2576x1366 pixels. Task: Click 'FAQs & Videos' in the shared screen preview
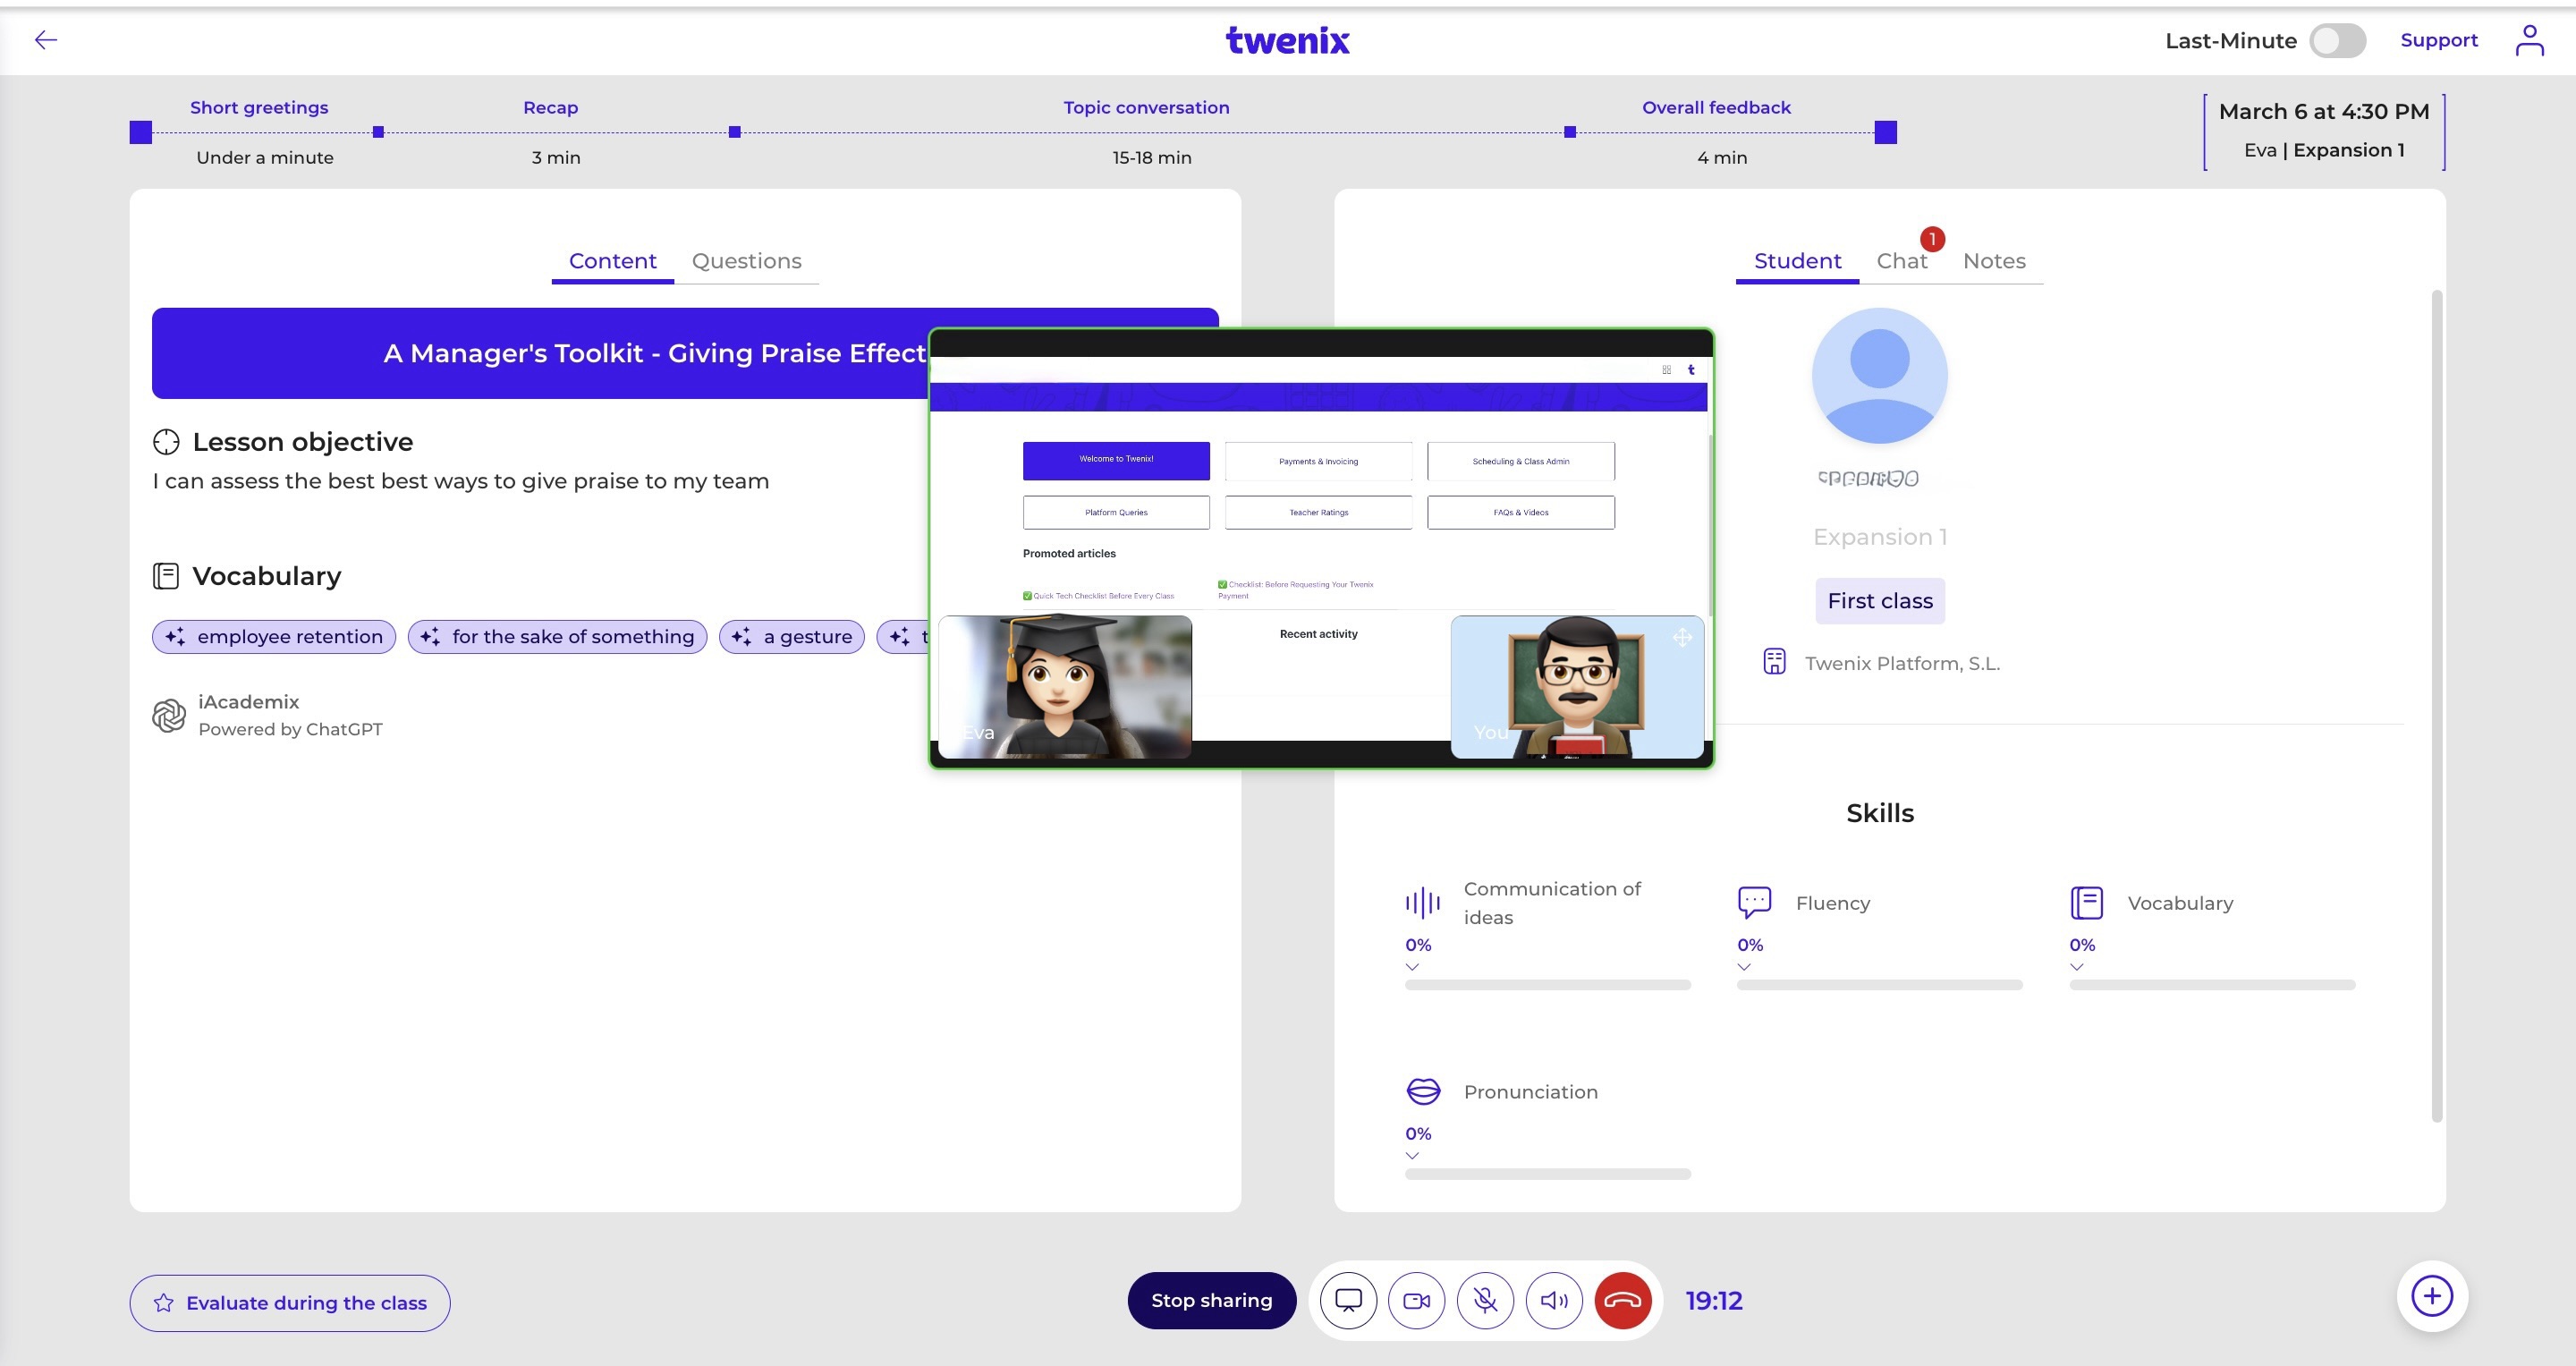(x=1520, y=512)
